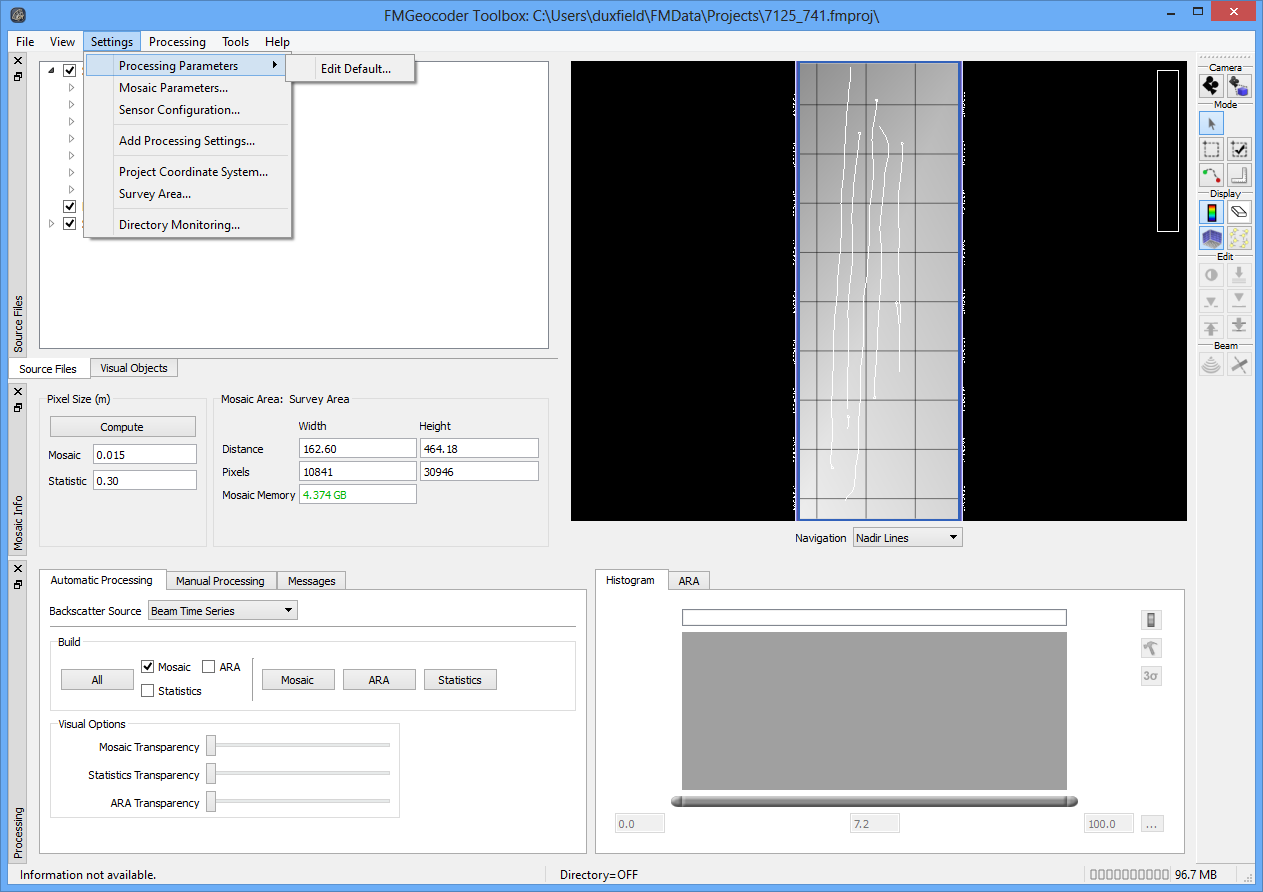
Task: Click the movie camera icon under Camera
Action: pyautogui.click(x=1212, y=86)
